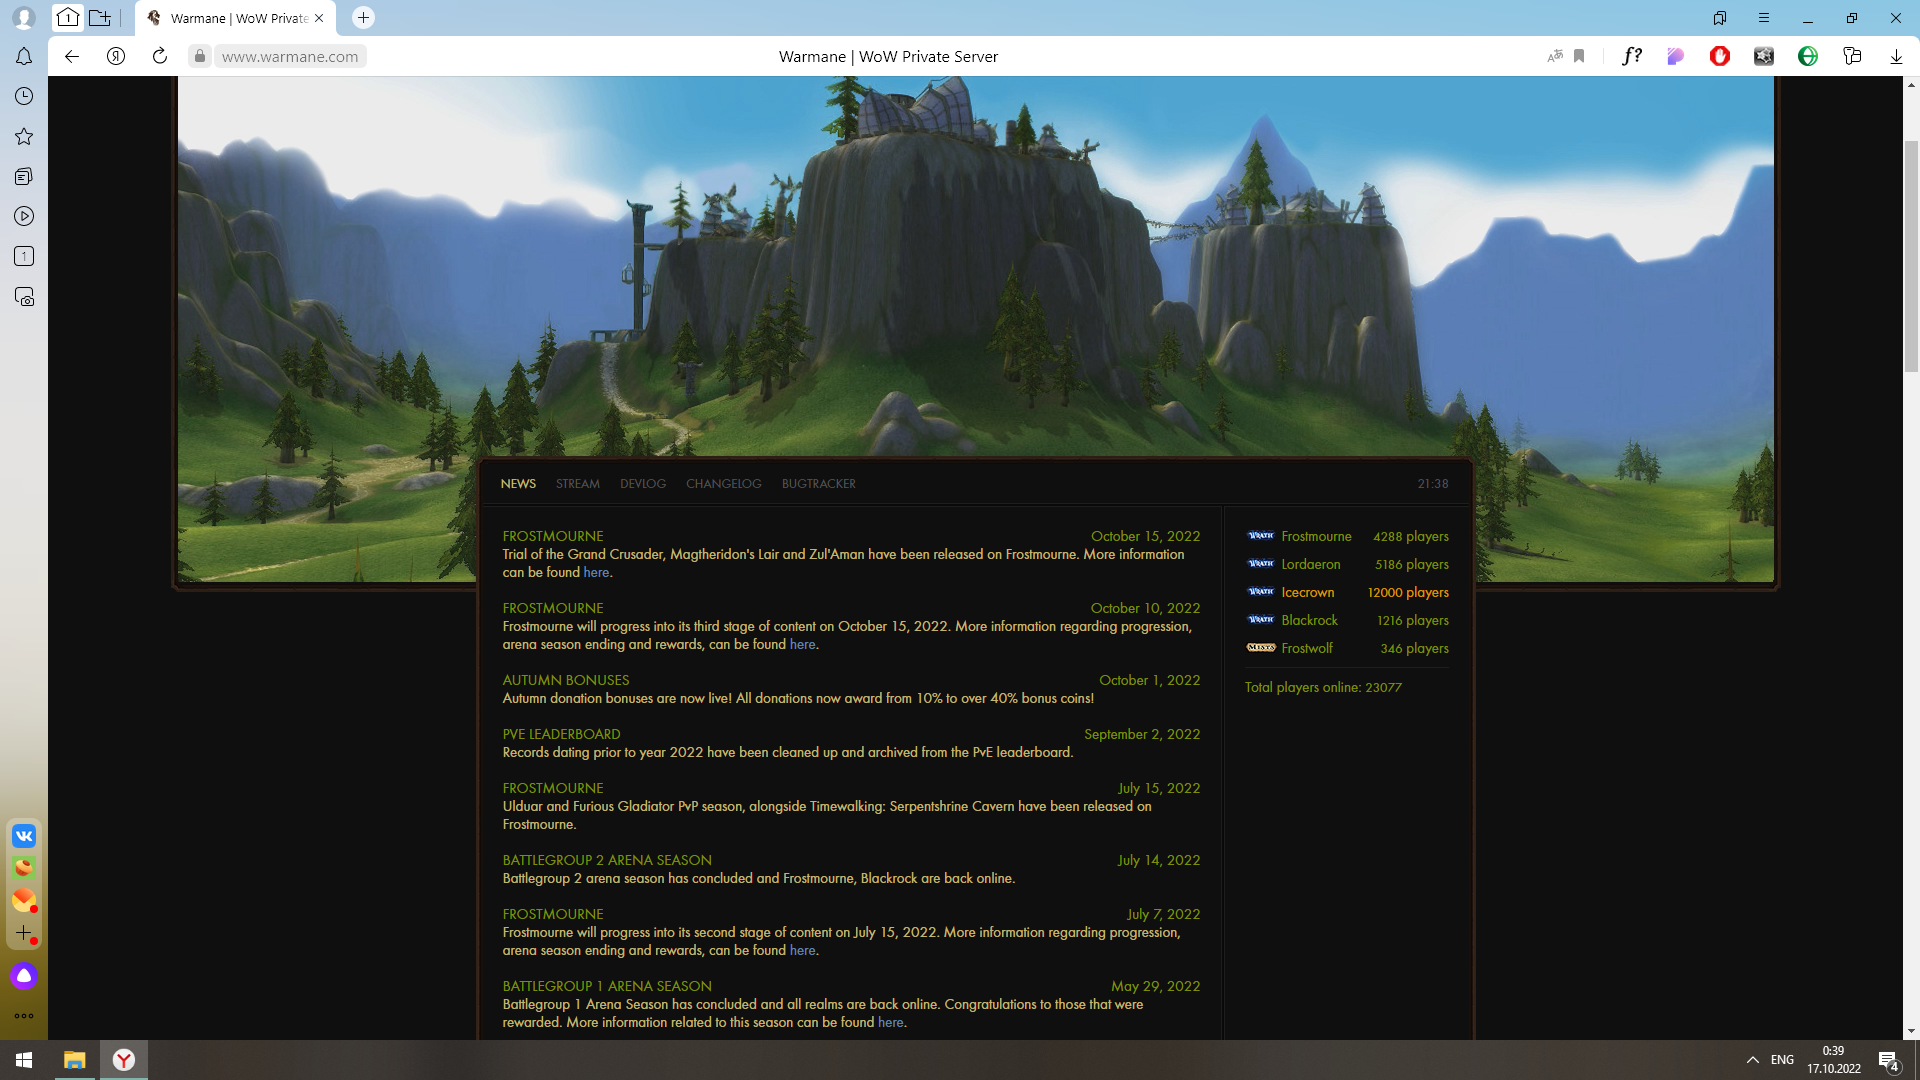The image size is (1920, 1080).
Task: Open the red Opera-style extension icon
Action: point(1720,56)
